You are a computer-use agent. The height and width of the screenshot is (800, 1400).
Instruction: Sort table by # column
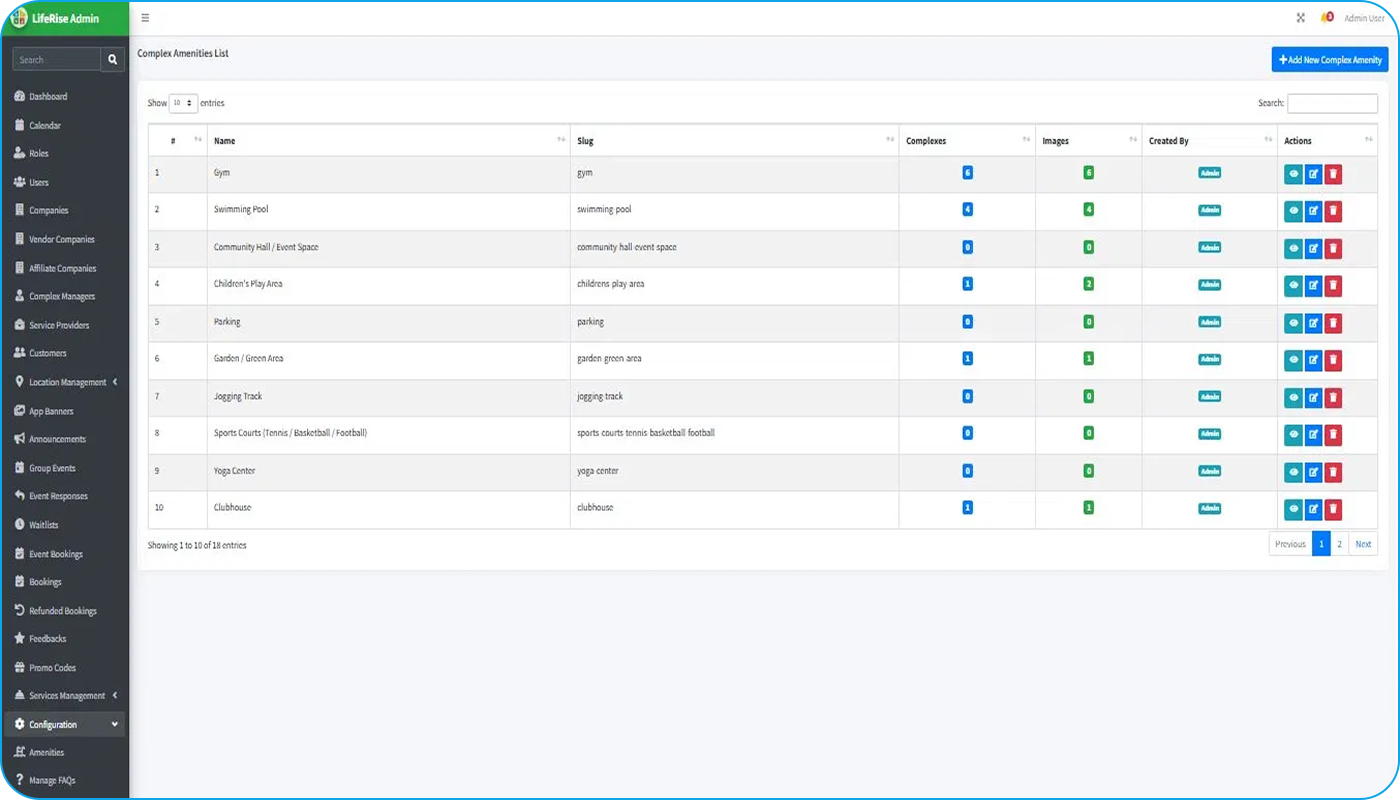coord(178,141)
